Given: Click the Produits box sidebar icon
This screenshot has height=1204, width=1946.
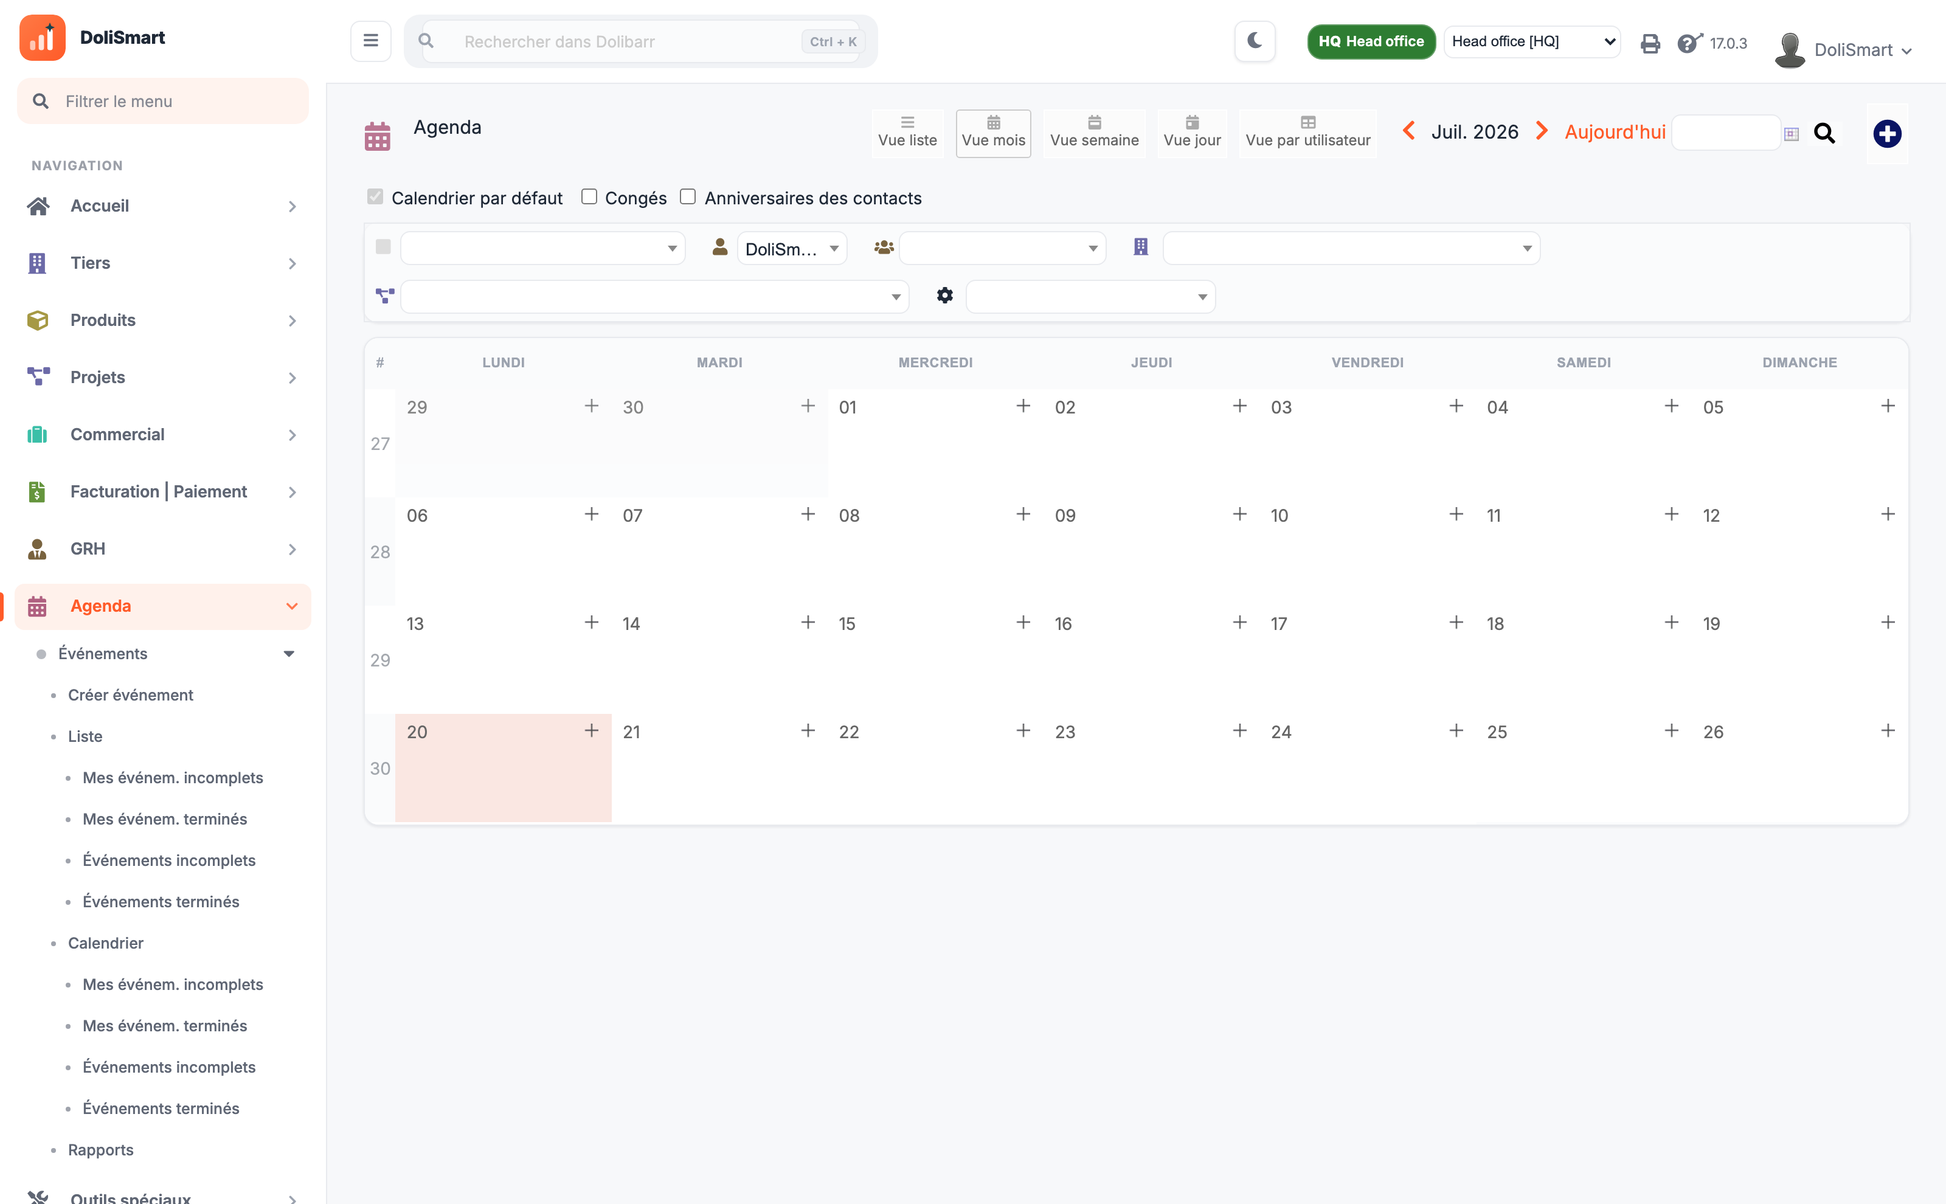Looking at the screenshot, I should pyautogui.click(x=37, y=320).
